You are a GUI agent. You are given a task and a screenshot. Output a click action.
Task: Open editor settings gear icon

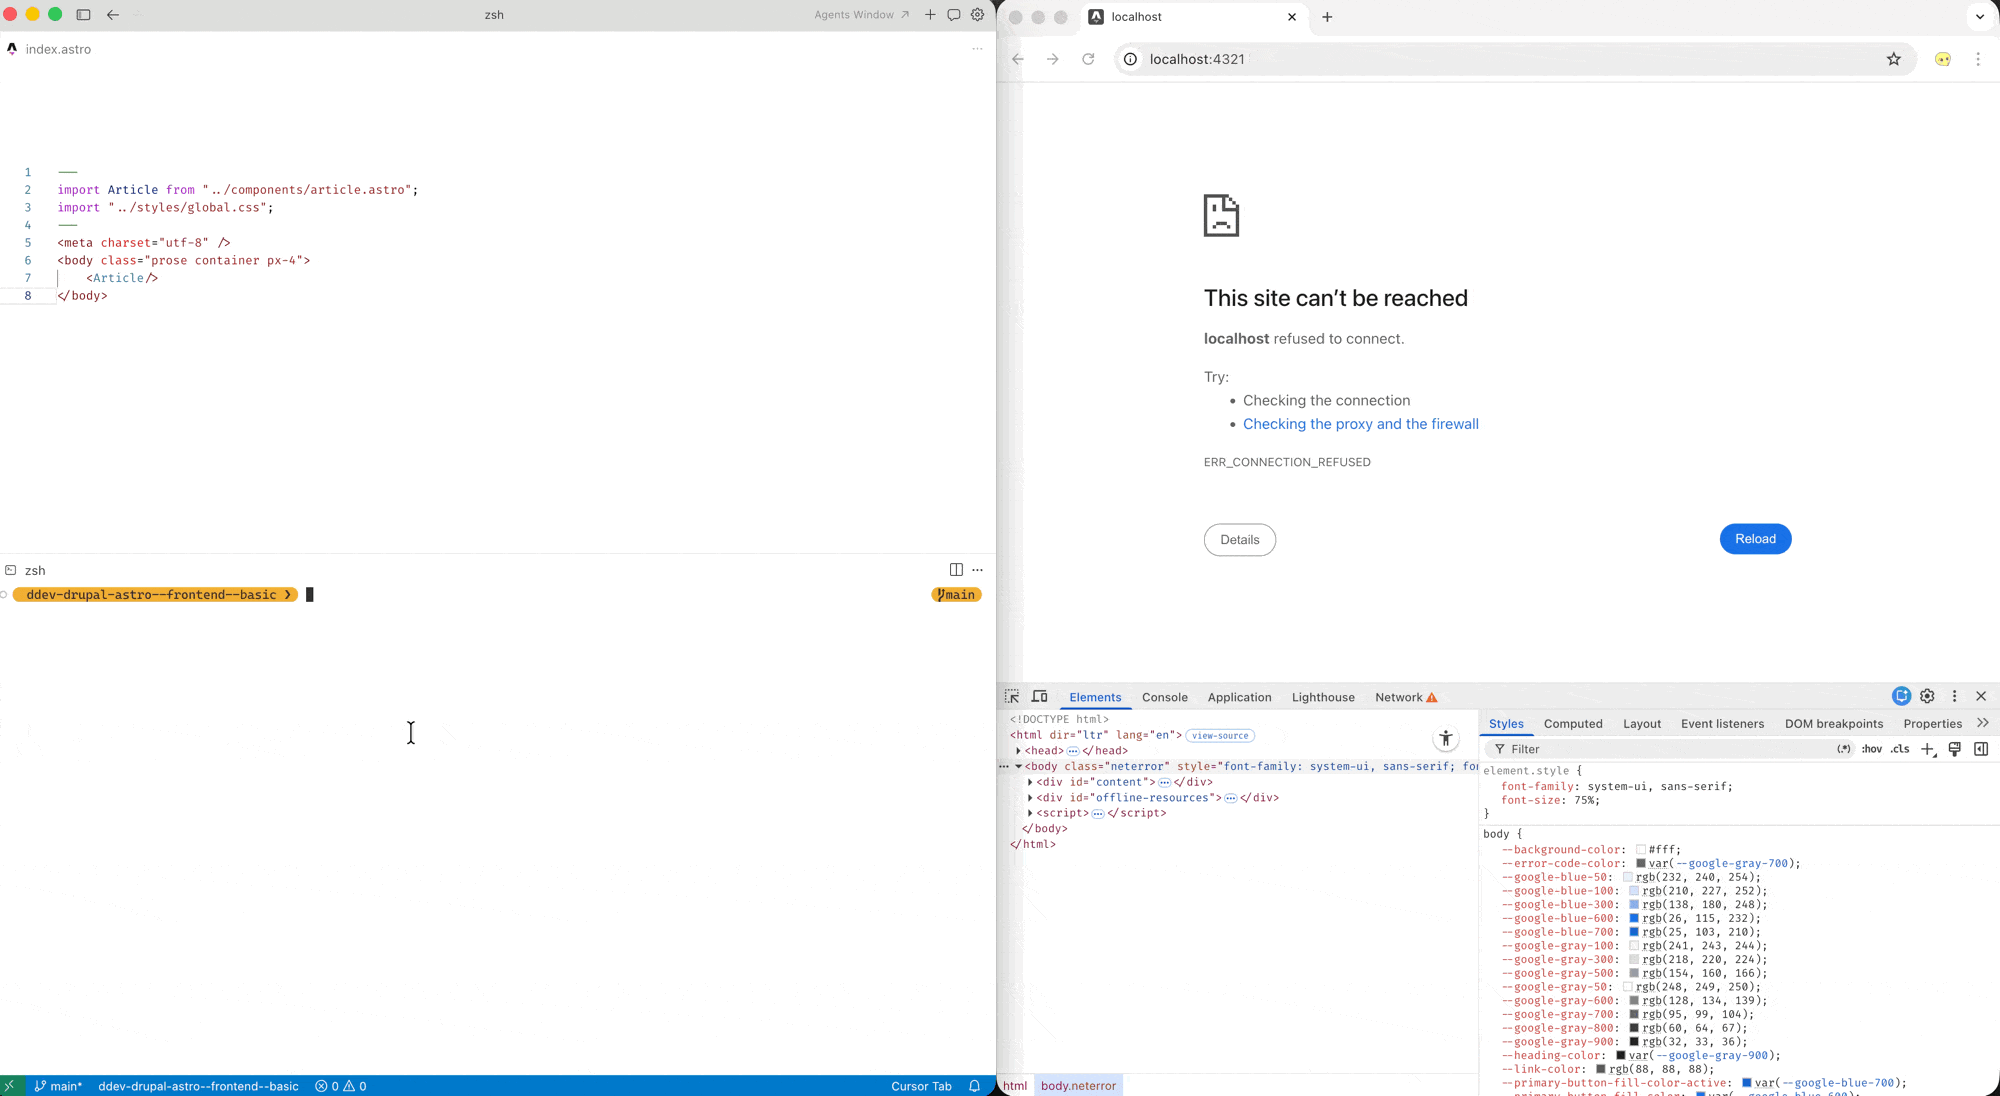click(978, 15)
